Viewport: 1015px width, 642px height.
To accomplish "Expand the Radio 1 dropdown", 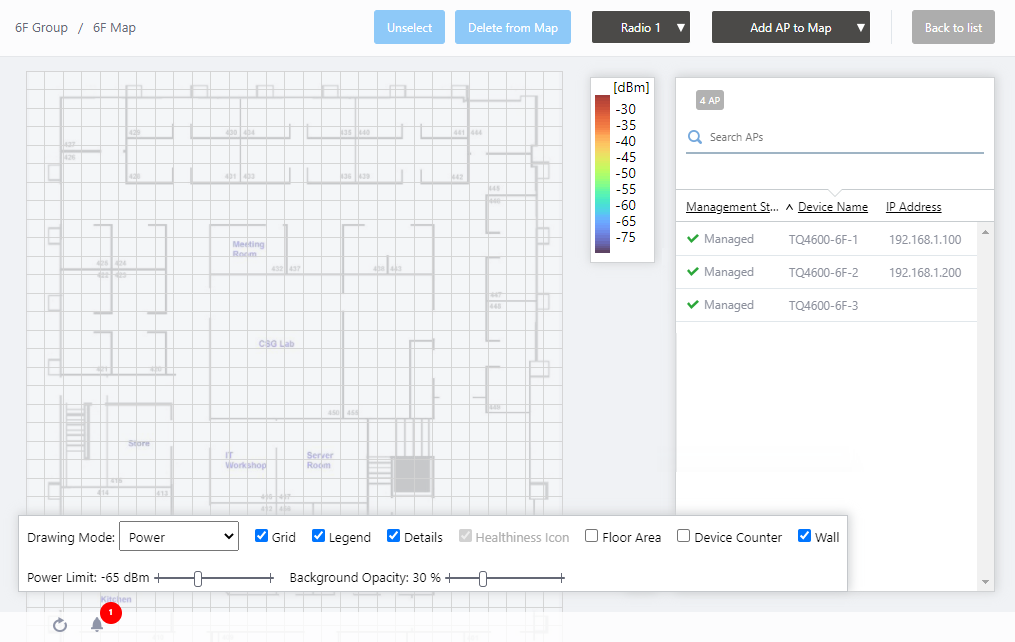I will [641, 28].
